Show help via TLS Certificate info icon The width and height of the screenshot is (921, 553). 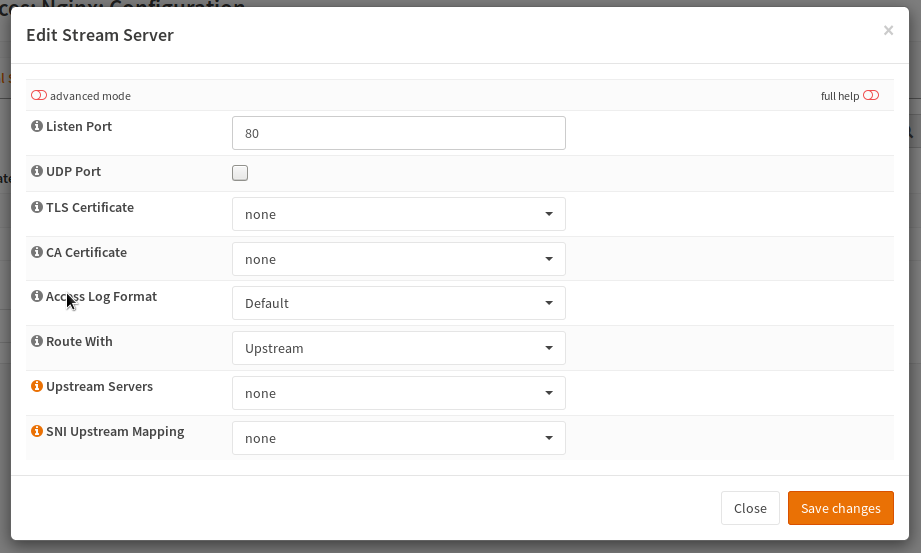(x=37, y=208)
